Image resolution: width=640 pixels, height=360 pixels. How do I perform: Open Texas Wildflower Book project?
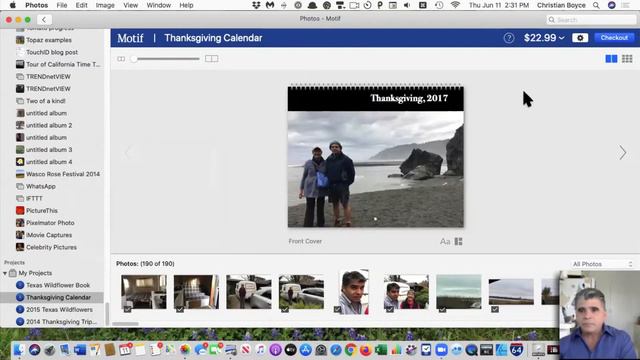click(58, 285)
